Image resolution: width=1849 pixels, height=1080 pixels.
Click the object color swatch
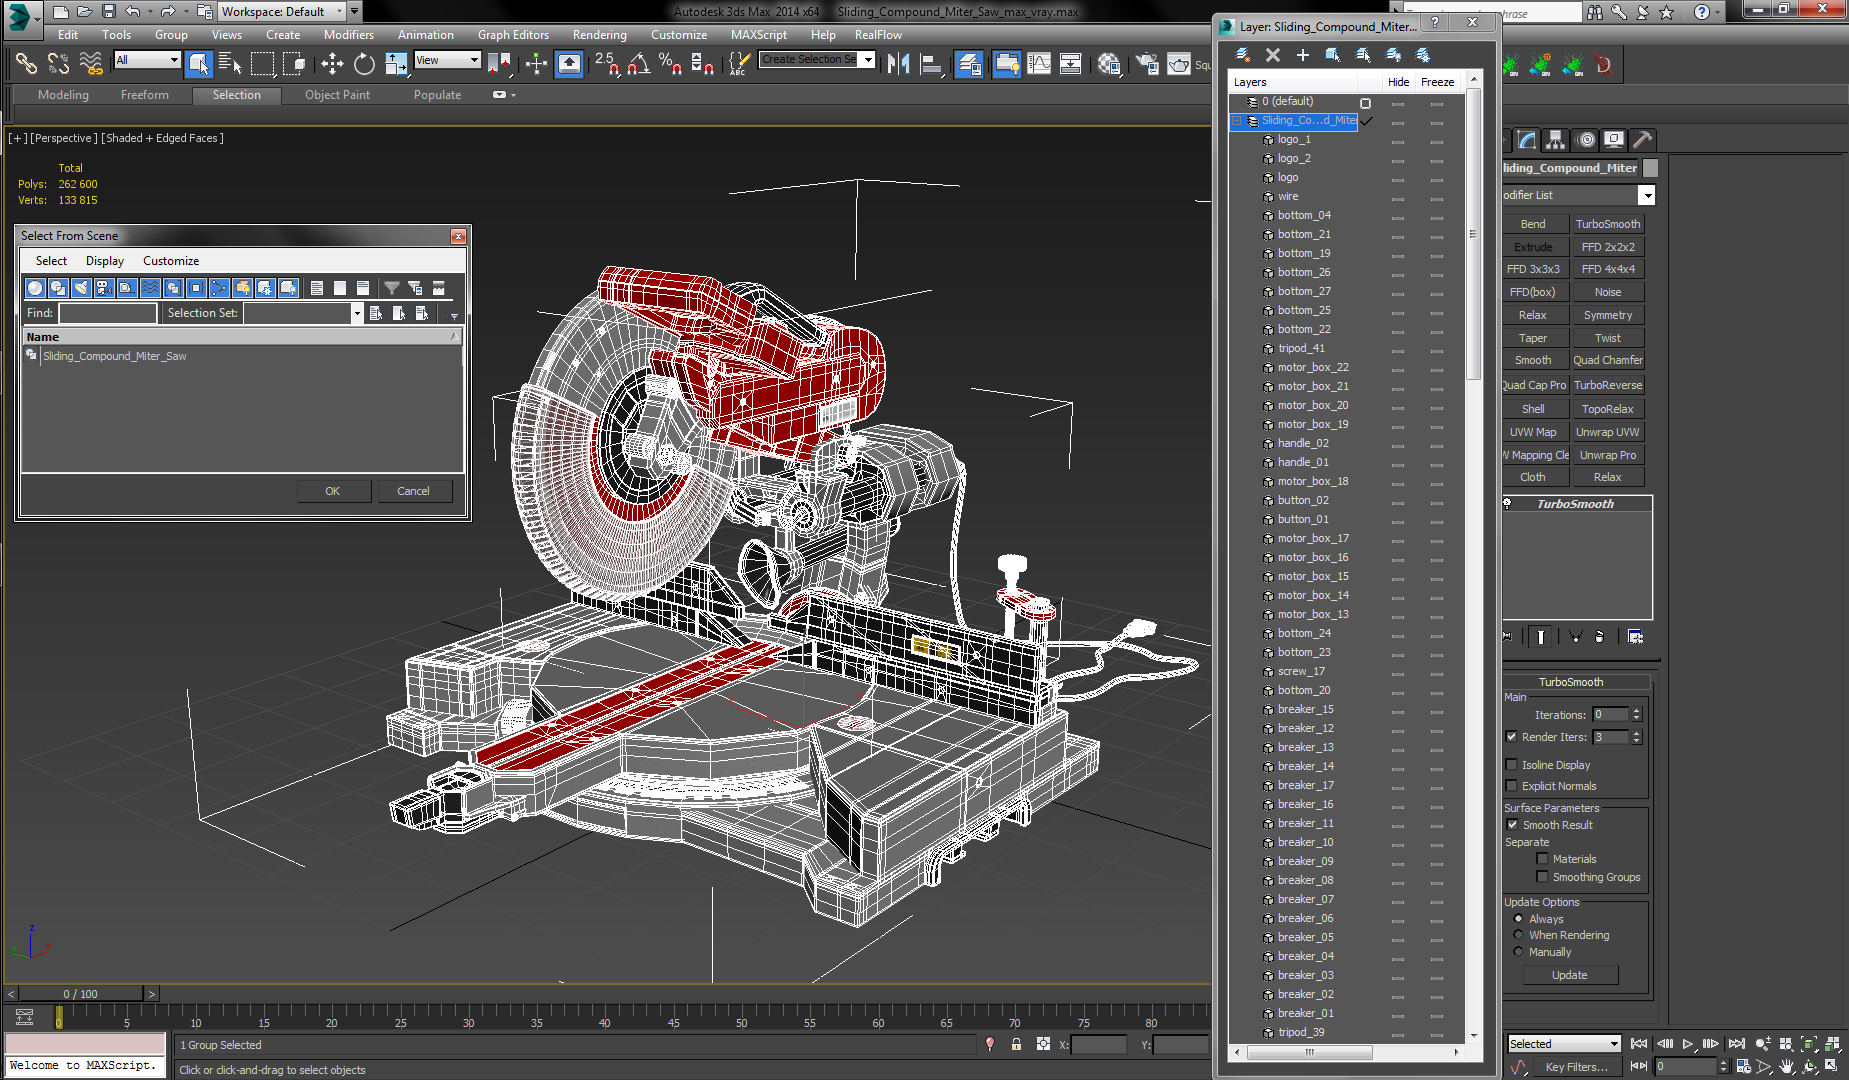pyautogui.click(x=1651, y=168)
